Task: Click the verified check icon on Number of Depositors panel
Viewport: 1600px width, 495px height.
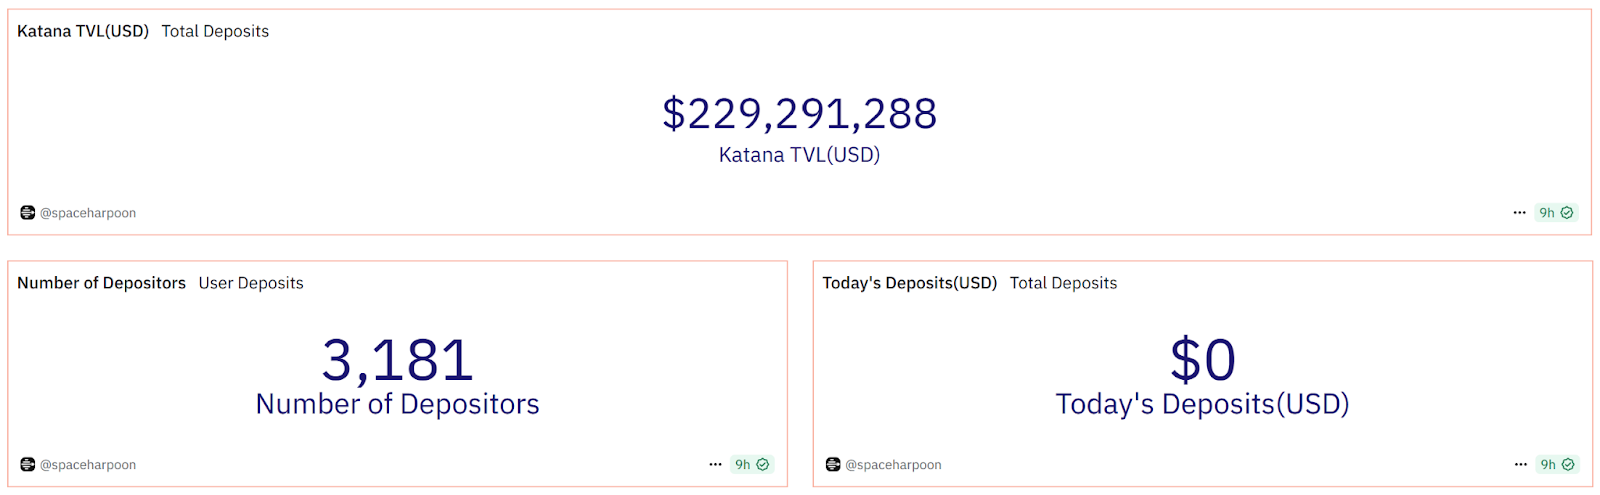Action: tap(763, 464)
